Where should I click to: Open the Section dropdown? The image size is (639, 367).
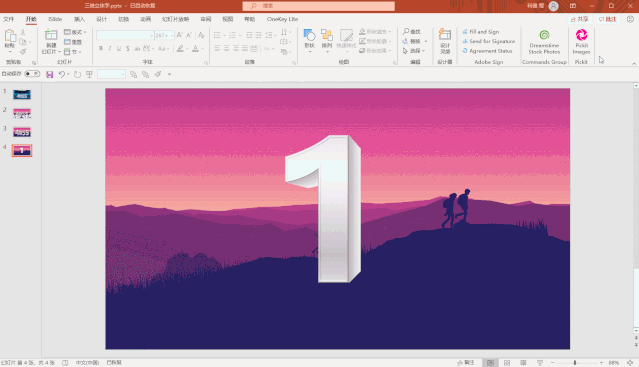[73, 52]
